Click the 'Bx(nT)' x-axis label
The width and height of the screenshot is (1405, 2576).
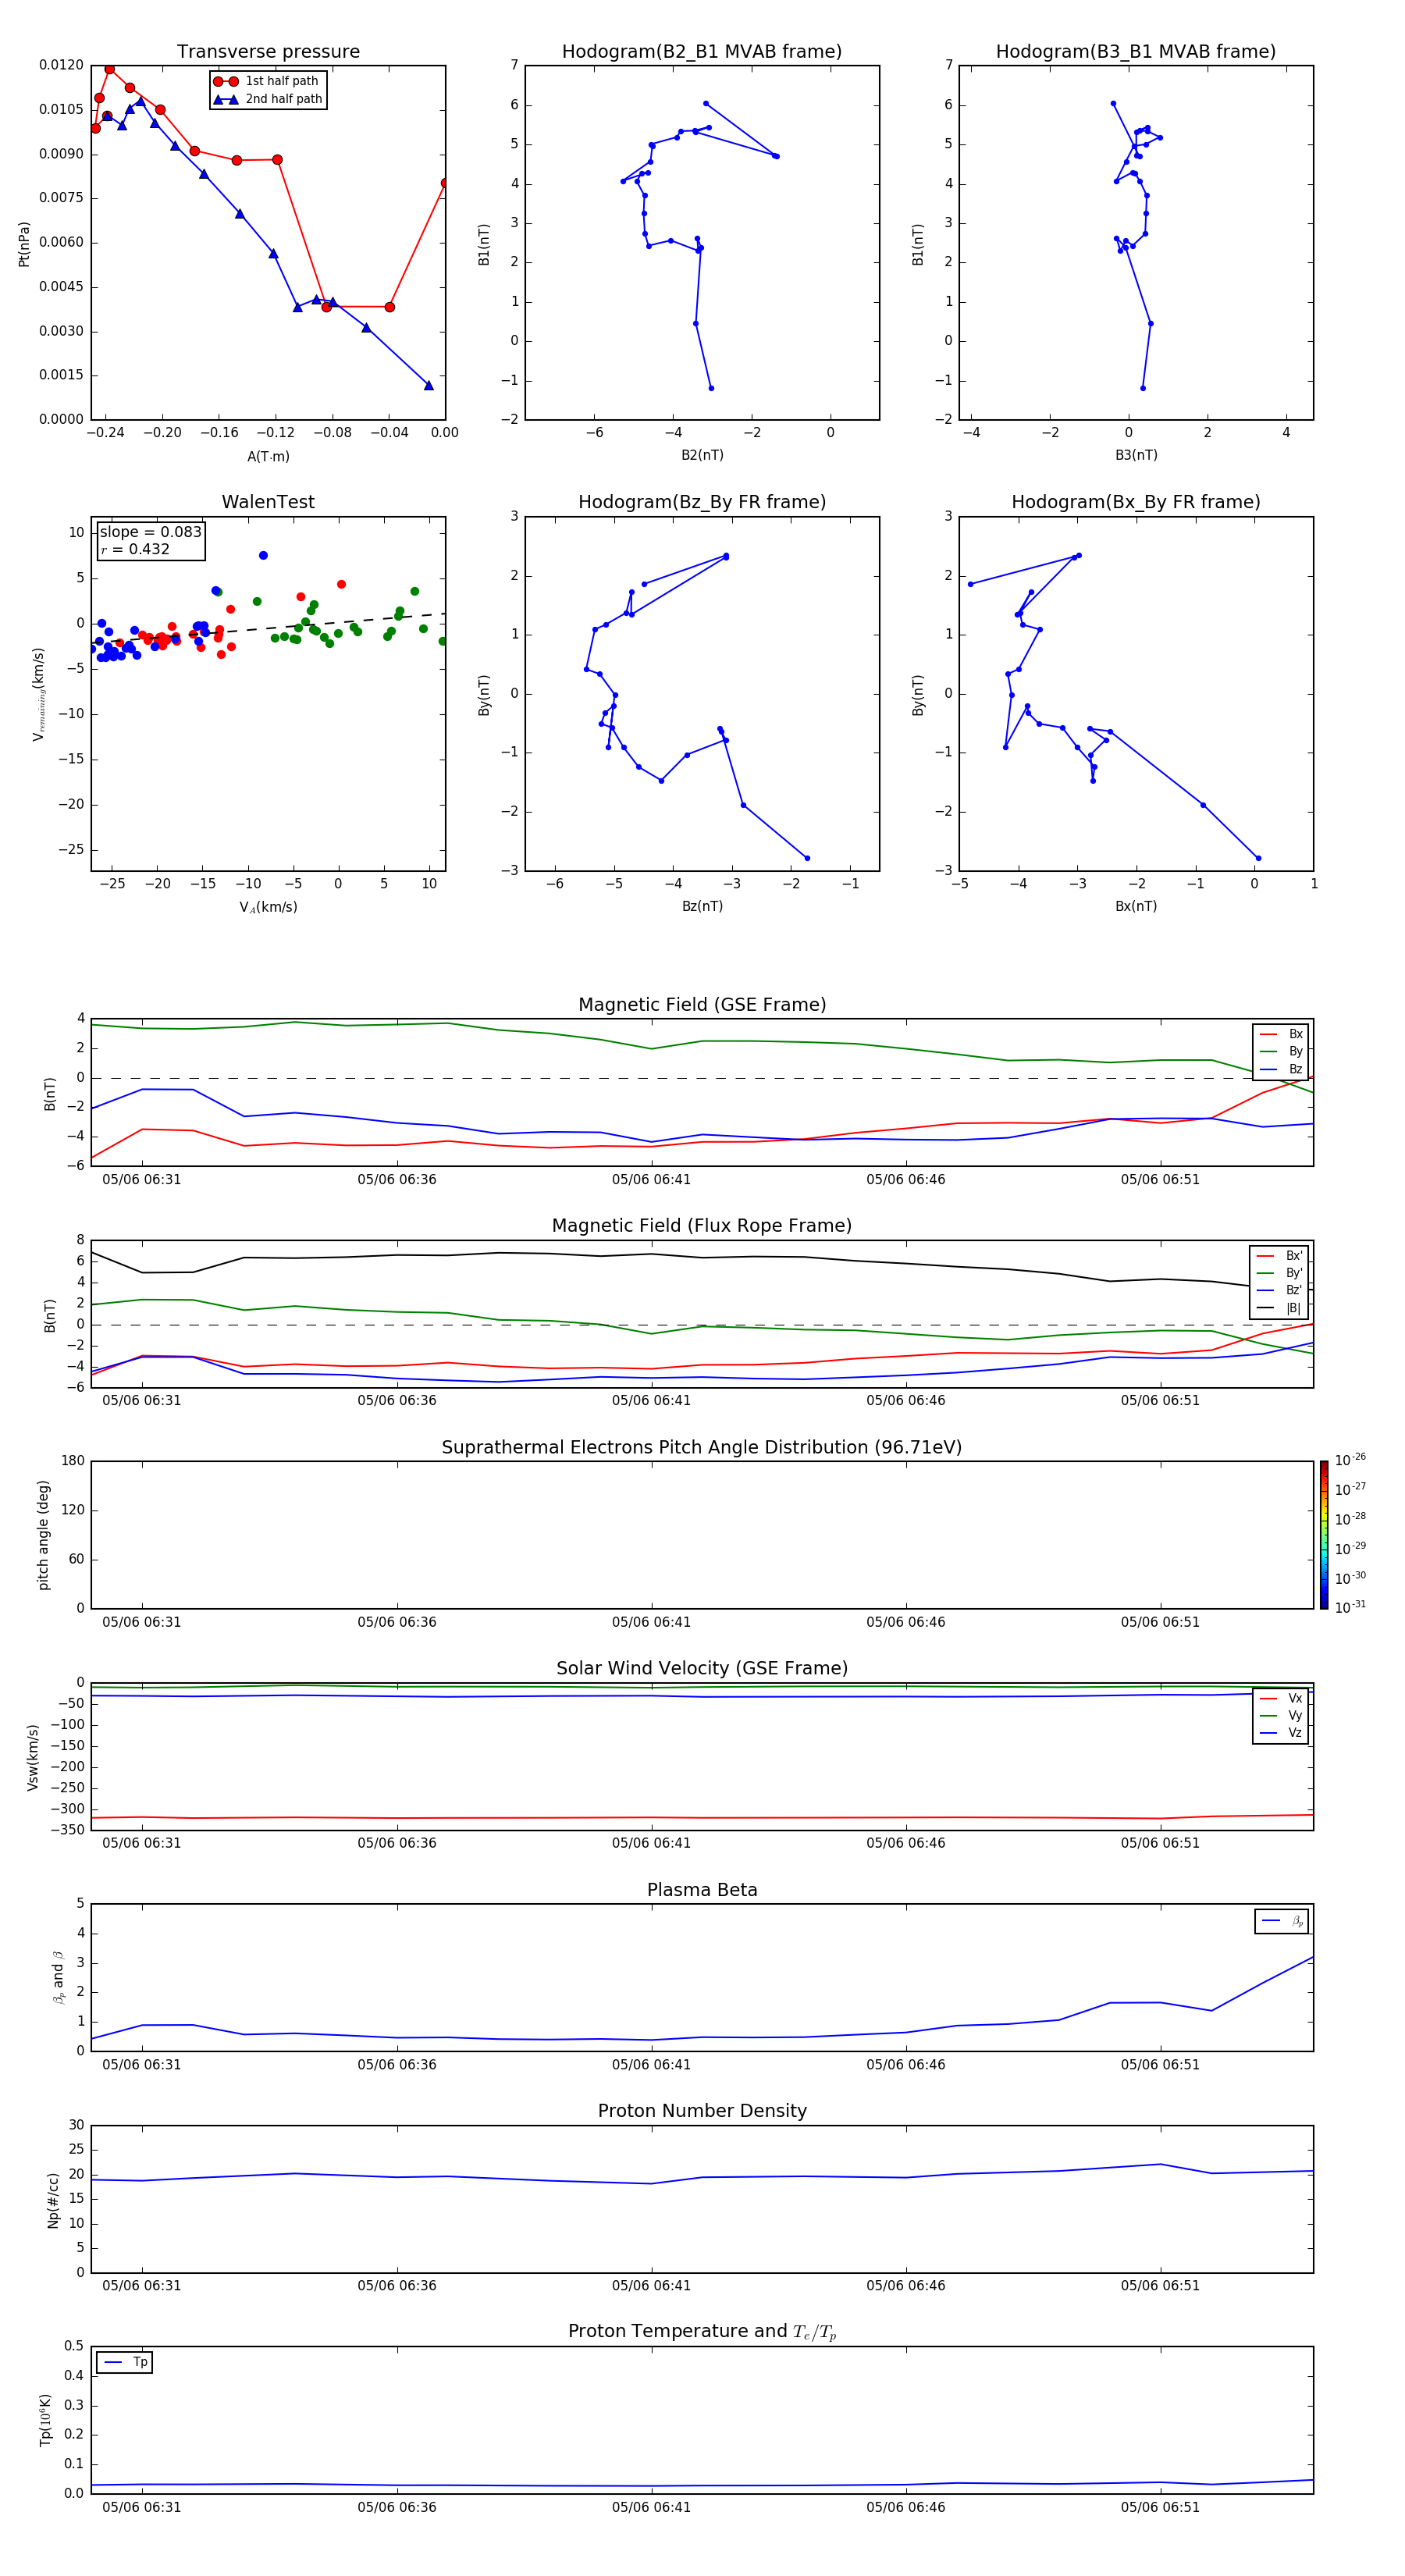pyautogui.click(x=1136, y=906)
